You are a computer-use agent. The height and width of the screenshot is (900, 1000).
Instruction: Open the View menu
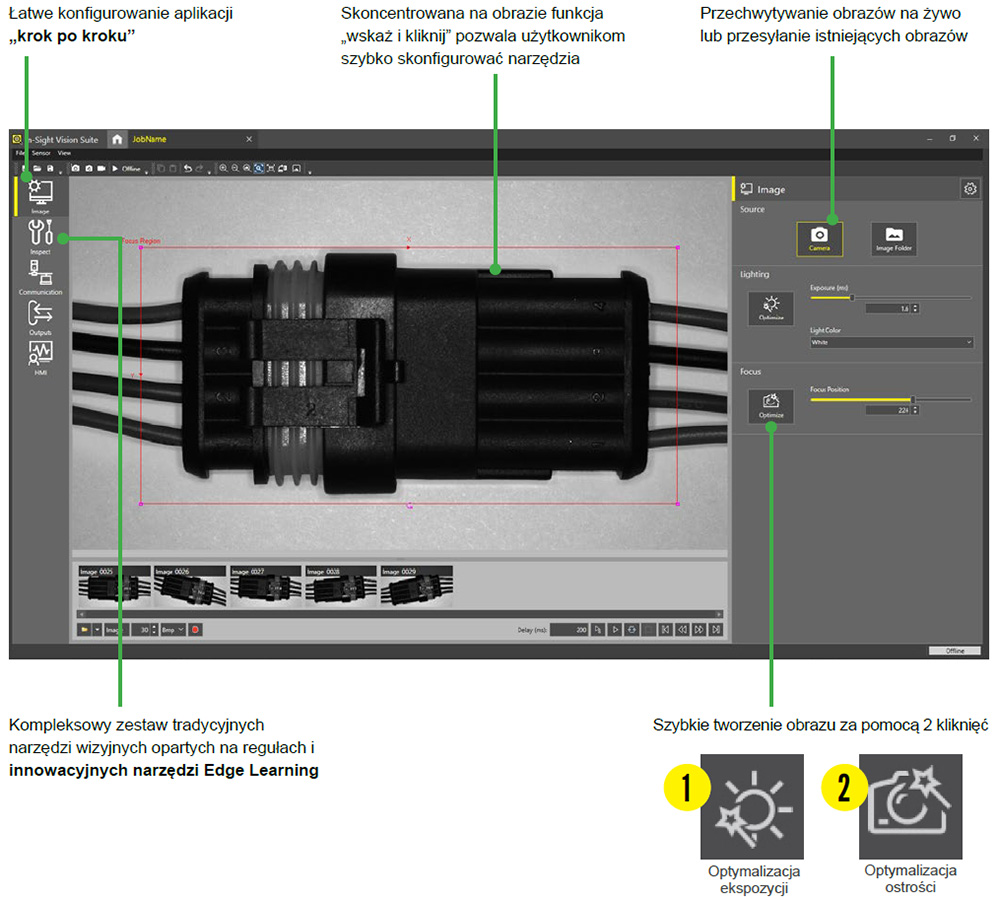coord(64,153)
